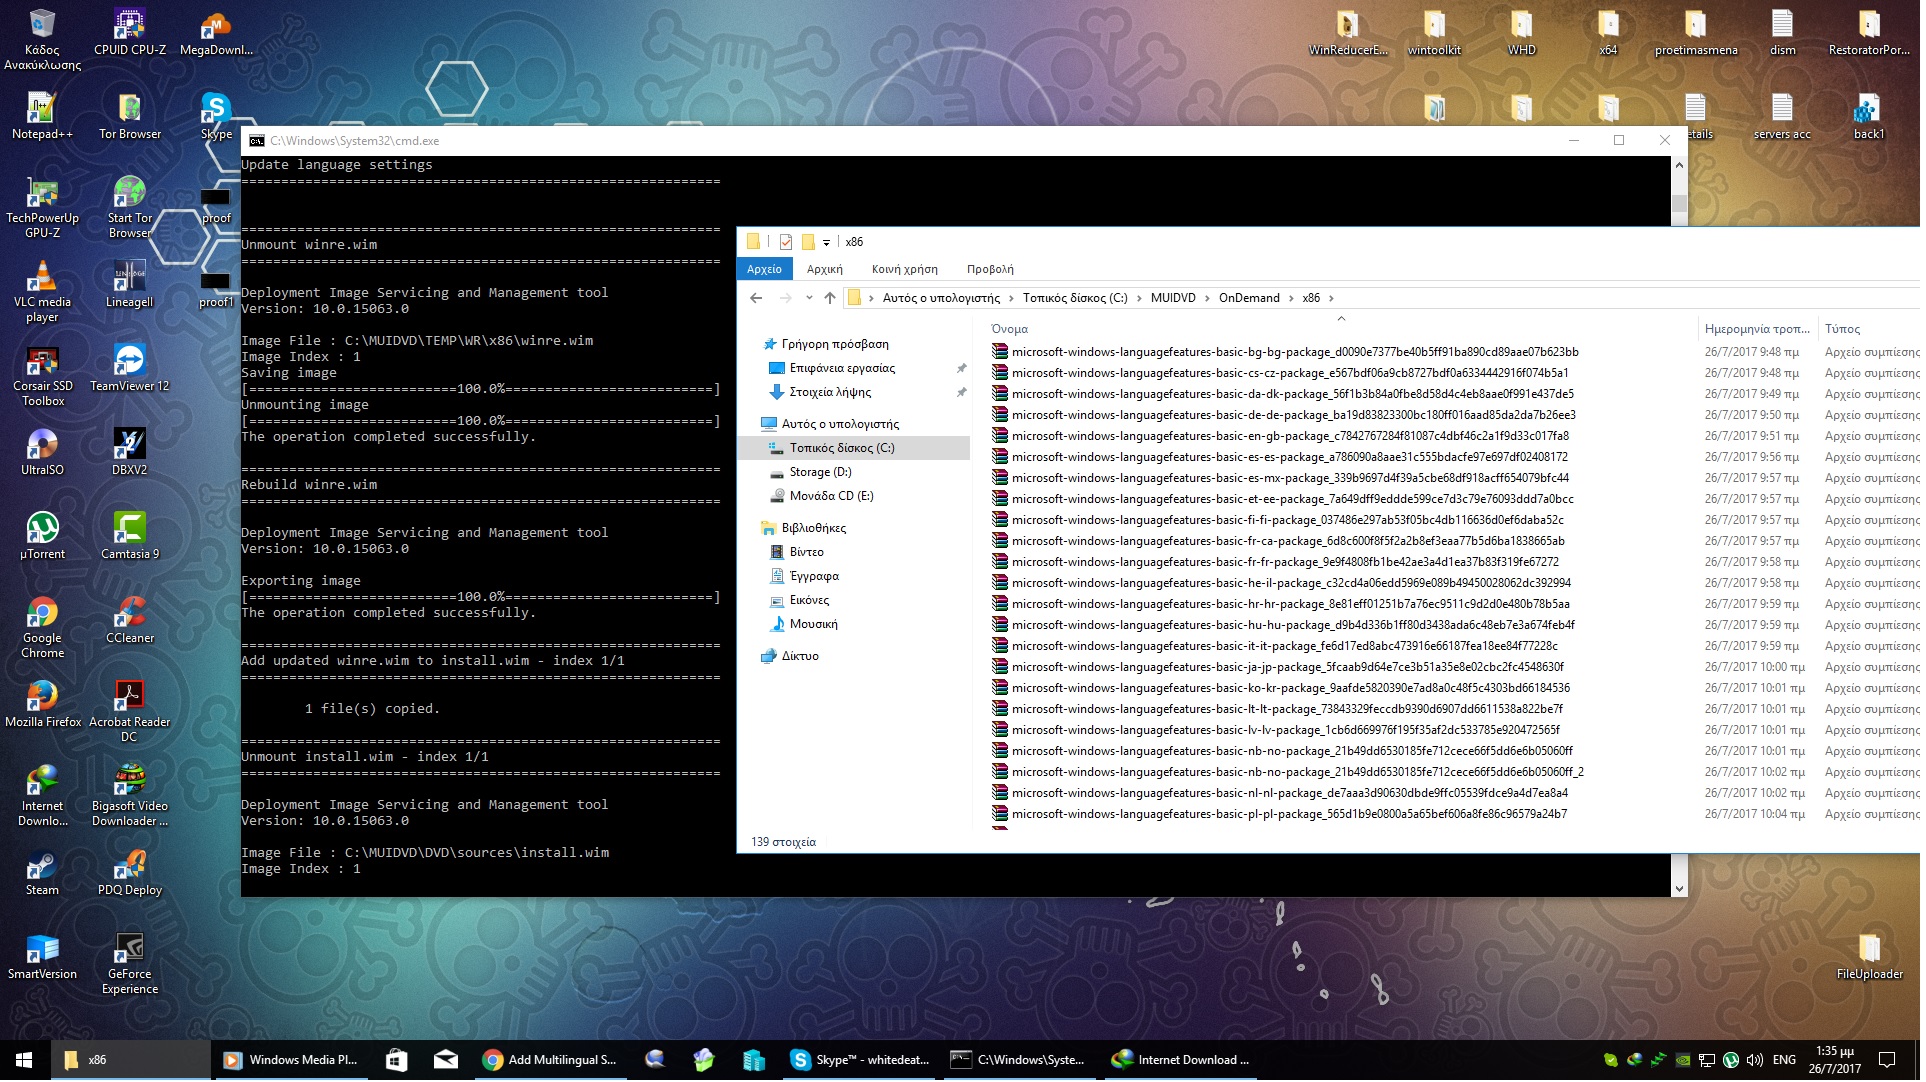Open Camtasia 9 desktop icon

(130, 536)
